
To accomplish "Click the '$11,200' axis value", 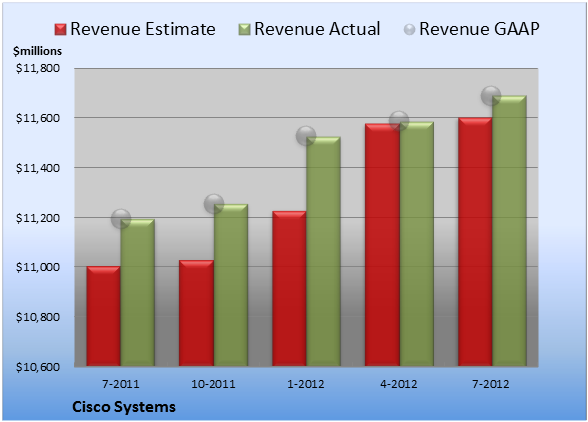I will click(38, 218).
